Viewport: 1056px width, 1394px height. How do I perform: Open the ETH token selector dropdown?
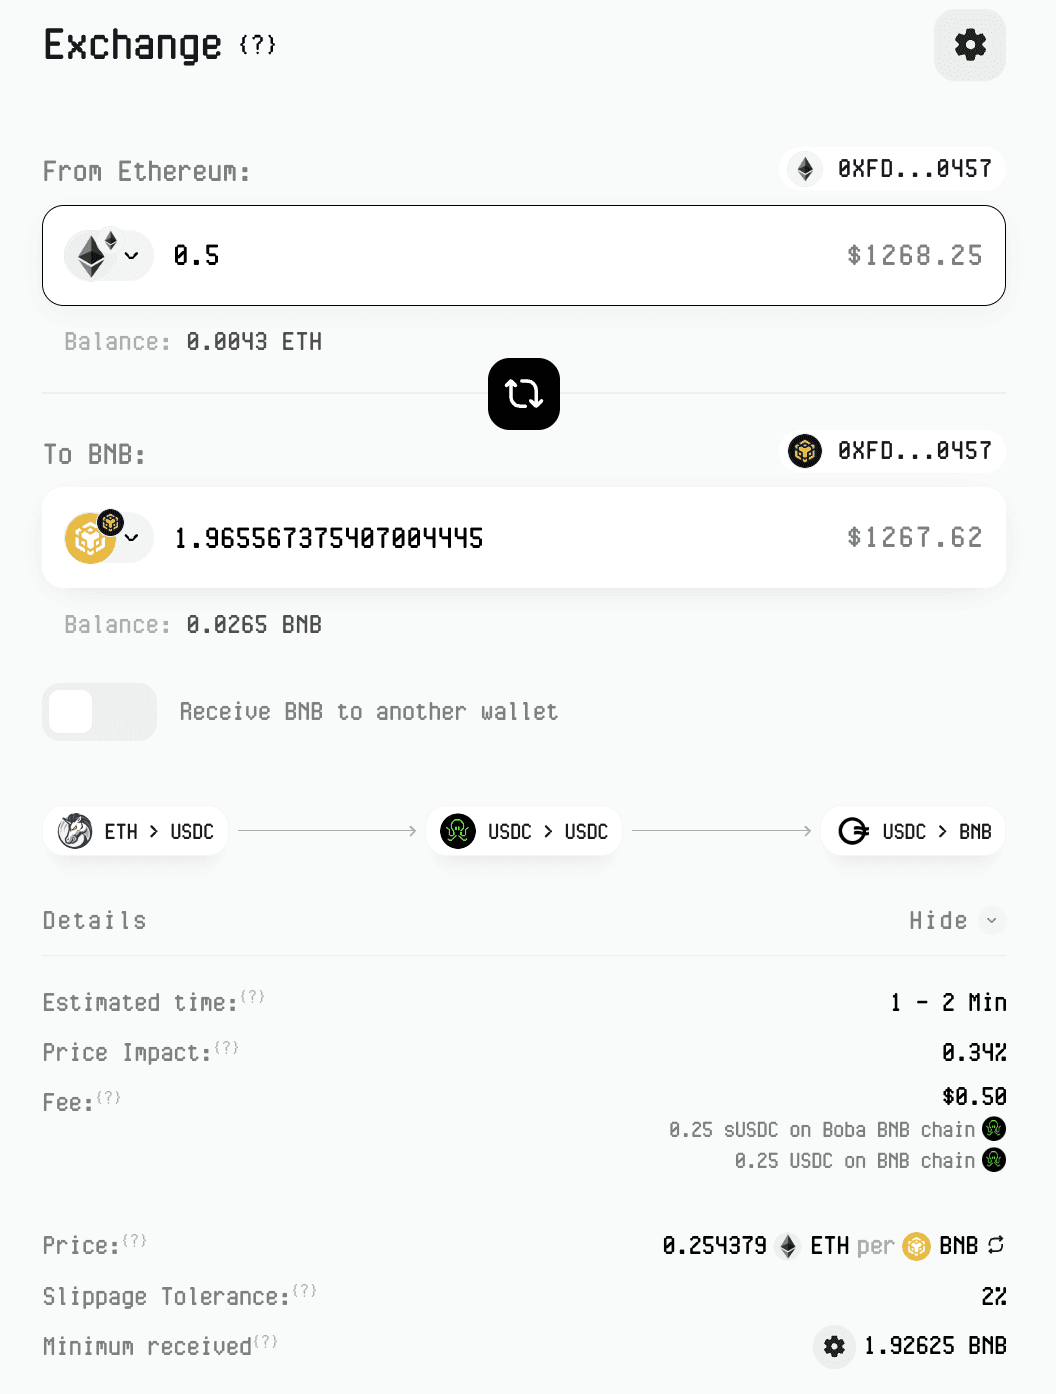pyautogui.click(x=133, y=256)
